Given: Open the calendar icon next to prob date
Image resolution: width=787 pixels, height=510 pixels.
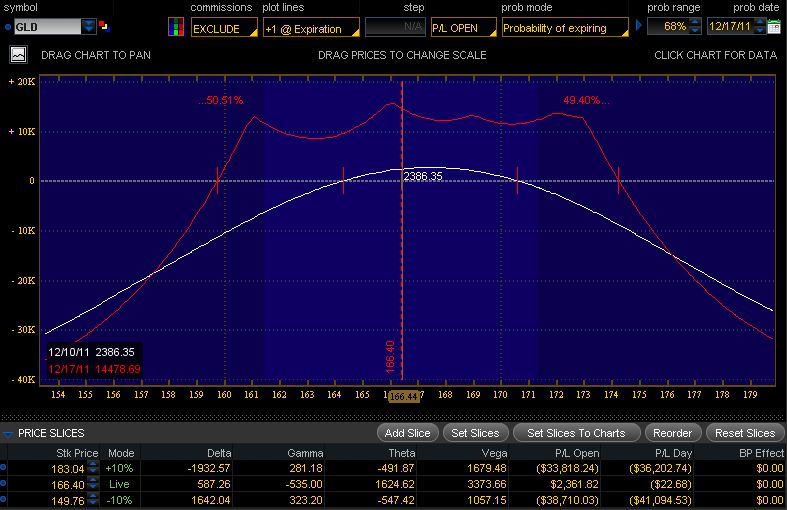Looking at the screenshot, I should [774, 26].
